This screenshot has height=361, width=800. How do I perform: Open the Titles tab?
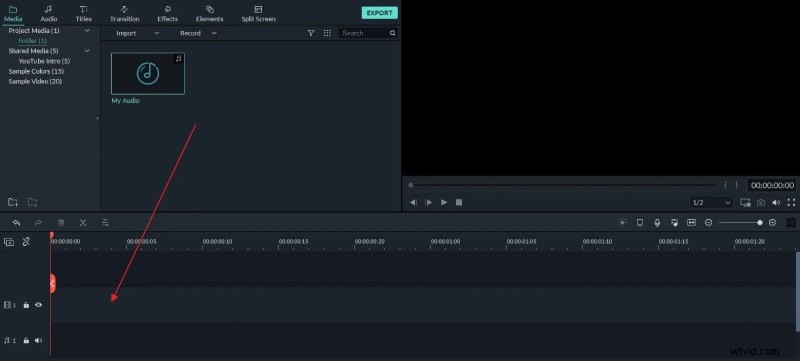(84, 14)
